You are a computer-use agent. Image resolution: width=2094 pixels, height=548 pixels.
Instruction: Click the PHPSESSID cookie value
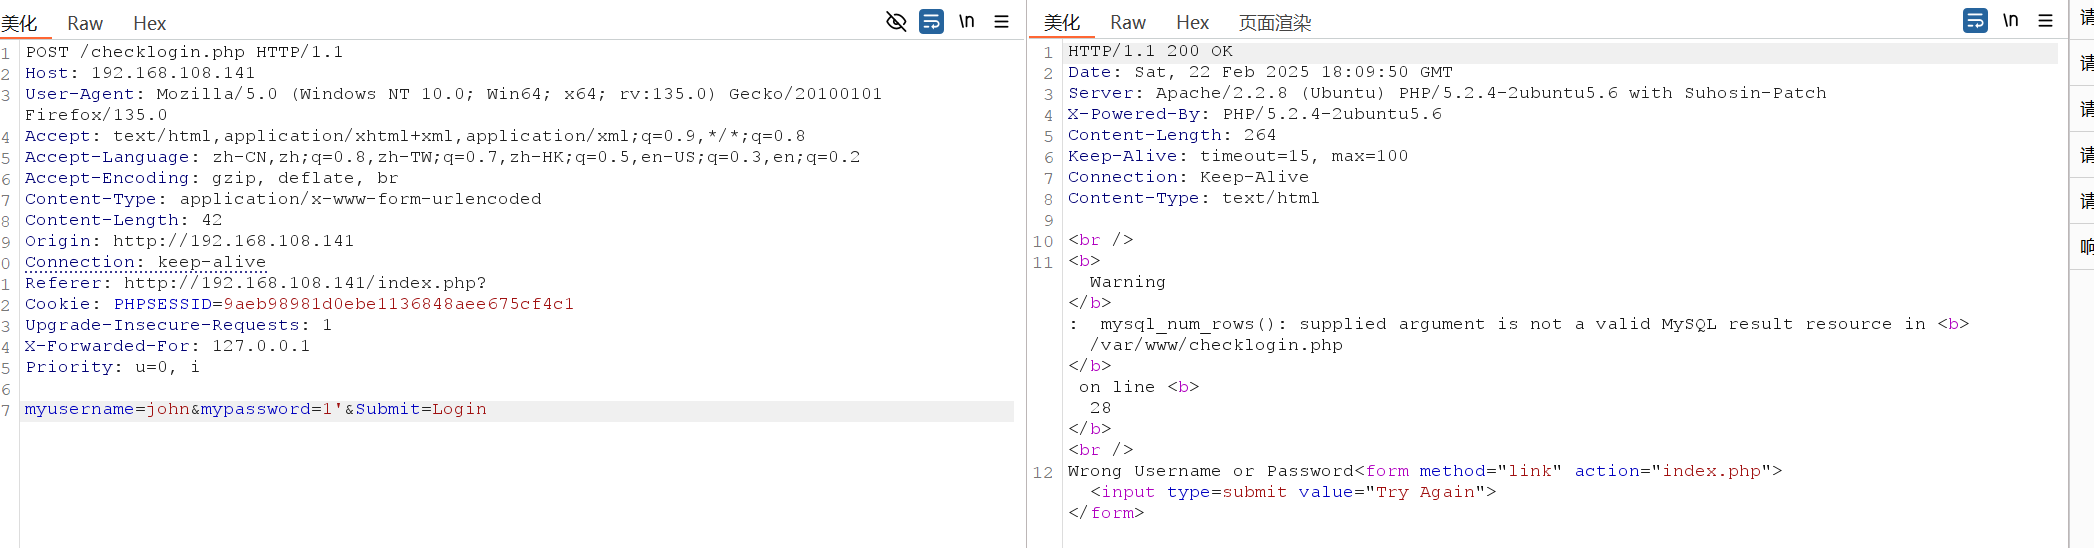point(398,304)
